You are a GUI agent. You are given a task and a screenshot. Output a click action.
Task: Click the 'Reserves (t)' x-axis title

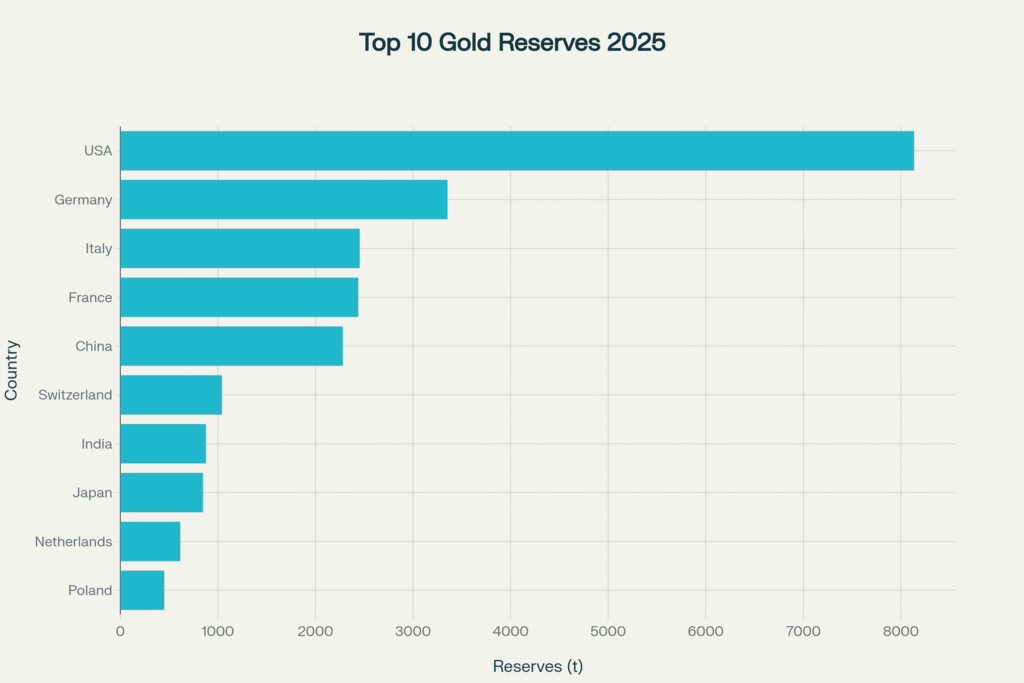click(537, 666)
